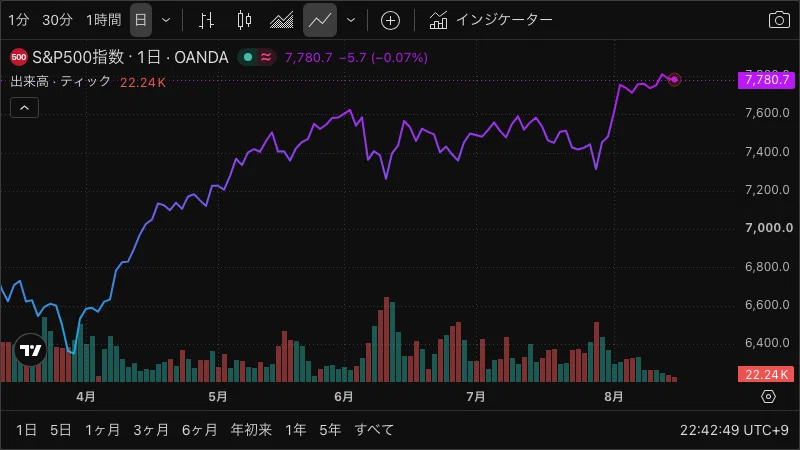Switch to candlestick chart style
Image resolution: width=800 pixels, height=450 pixels.
[x=244, y=20]
